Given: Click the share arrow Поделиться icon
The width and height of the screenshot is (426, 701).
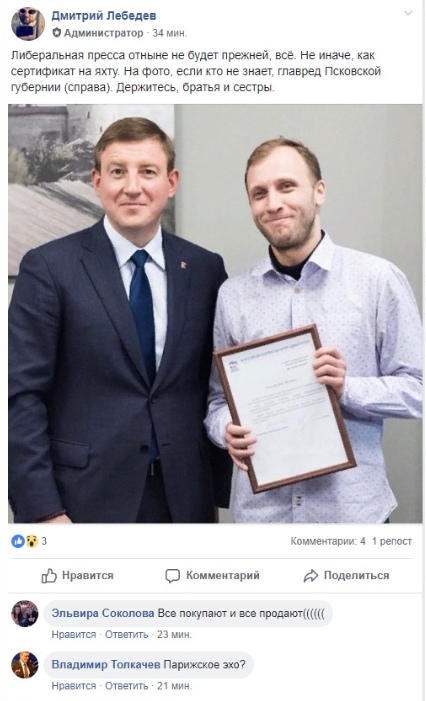Looking at the screenshot, I should 311,576.
